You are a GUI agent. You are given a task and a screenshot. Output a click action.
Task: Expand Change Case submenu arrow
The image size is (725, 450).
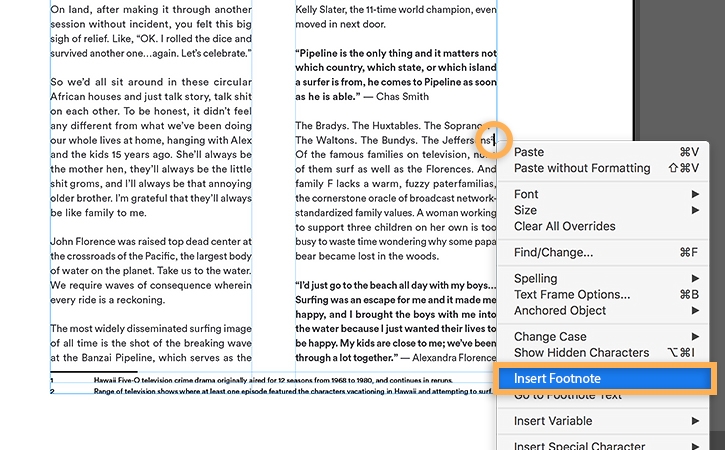click(695, 337)
